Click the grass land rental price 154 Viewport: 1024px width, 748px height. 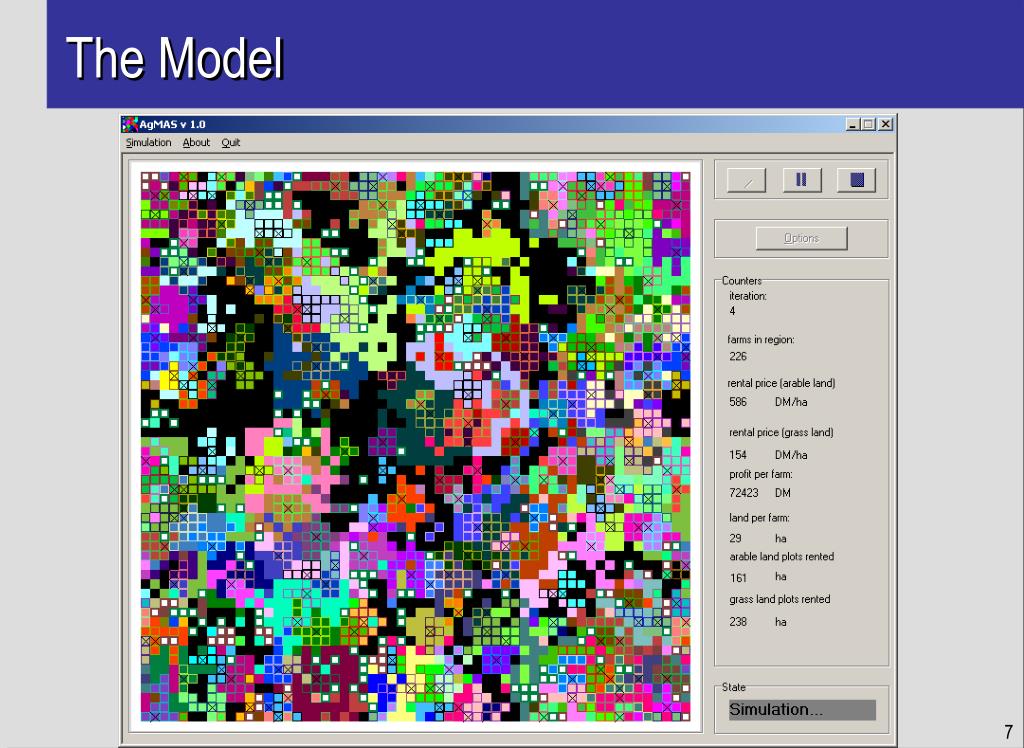tap(738, 455)
